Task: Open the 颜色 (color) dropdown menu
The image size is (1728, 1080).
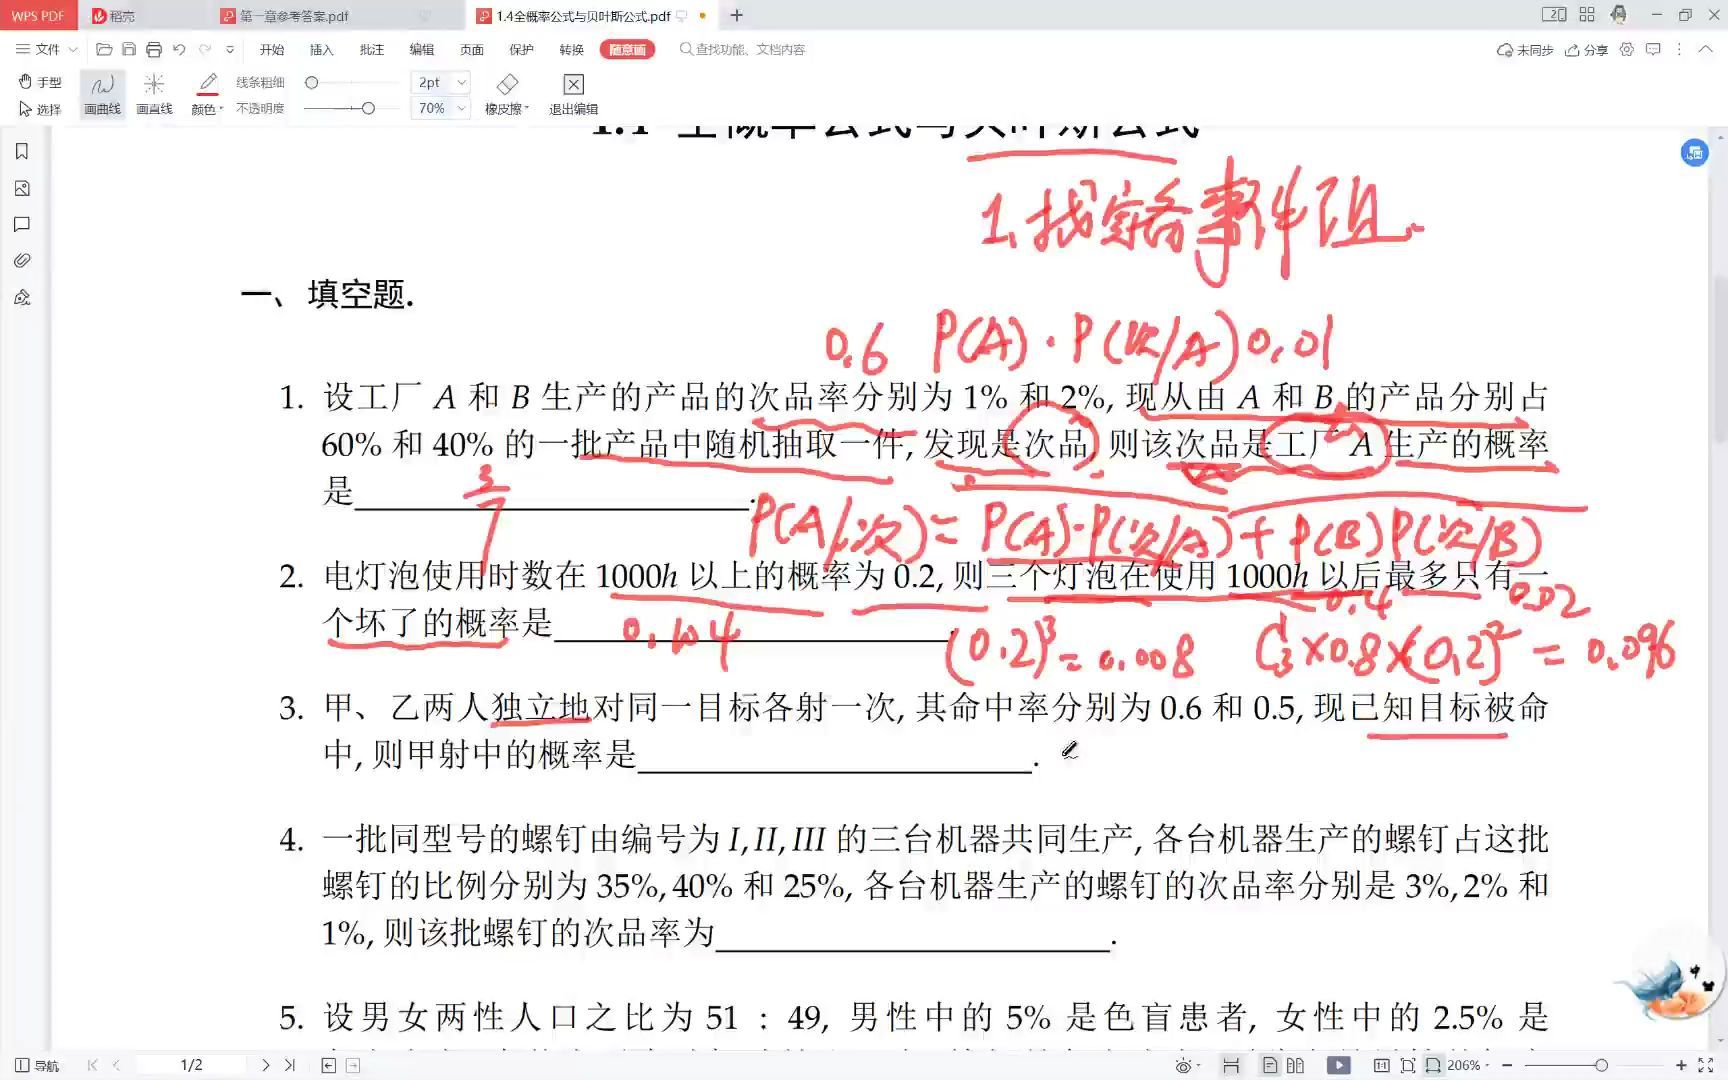Action: (x=206, y=108)
